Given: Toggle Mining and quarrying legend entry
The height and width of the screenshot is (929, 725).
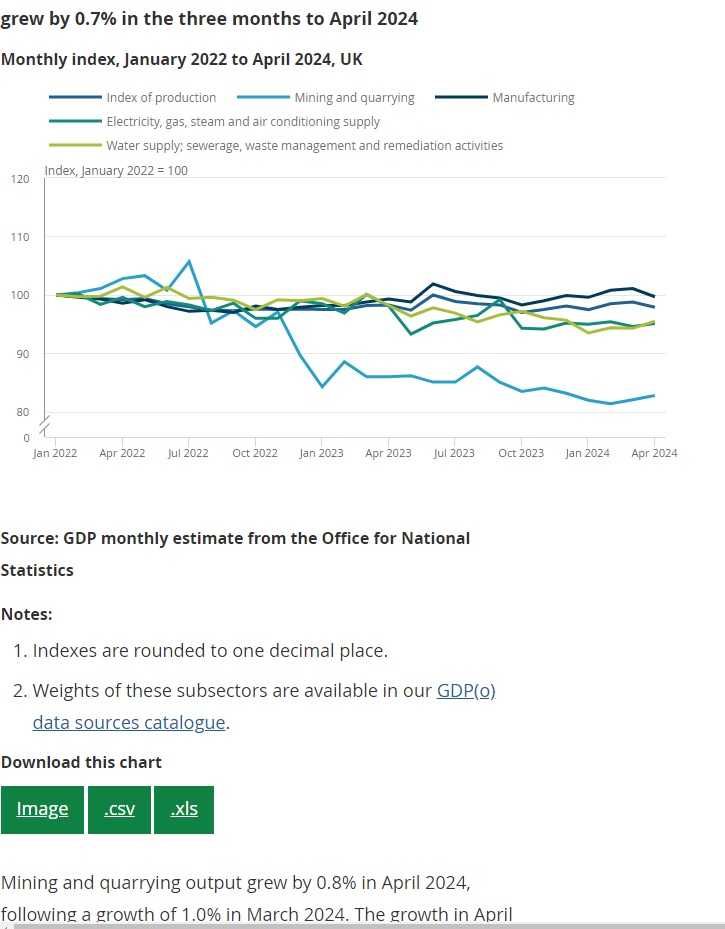Looking at the screenshot, I should (x=354, y=98).
